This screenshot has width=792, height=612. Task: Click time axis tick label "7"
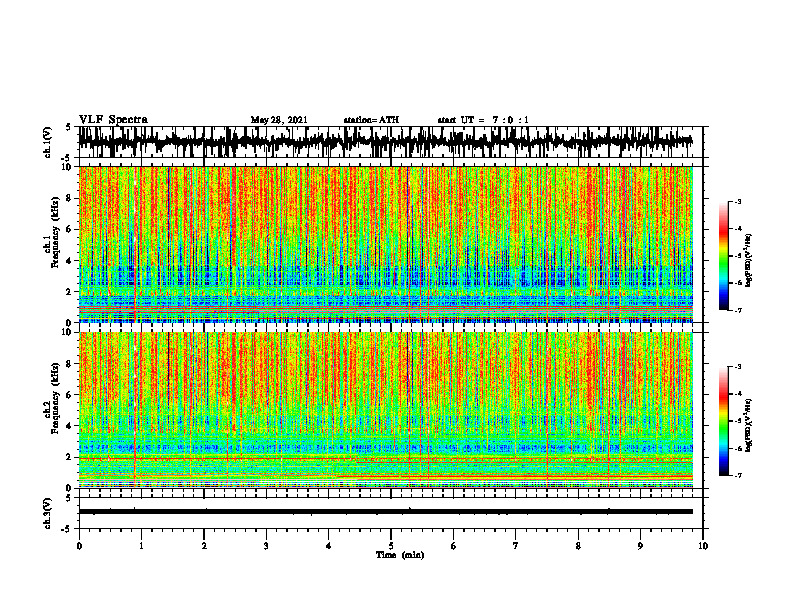pos(516,546)
